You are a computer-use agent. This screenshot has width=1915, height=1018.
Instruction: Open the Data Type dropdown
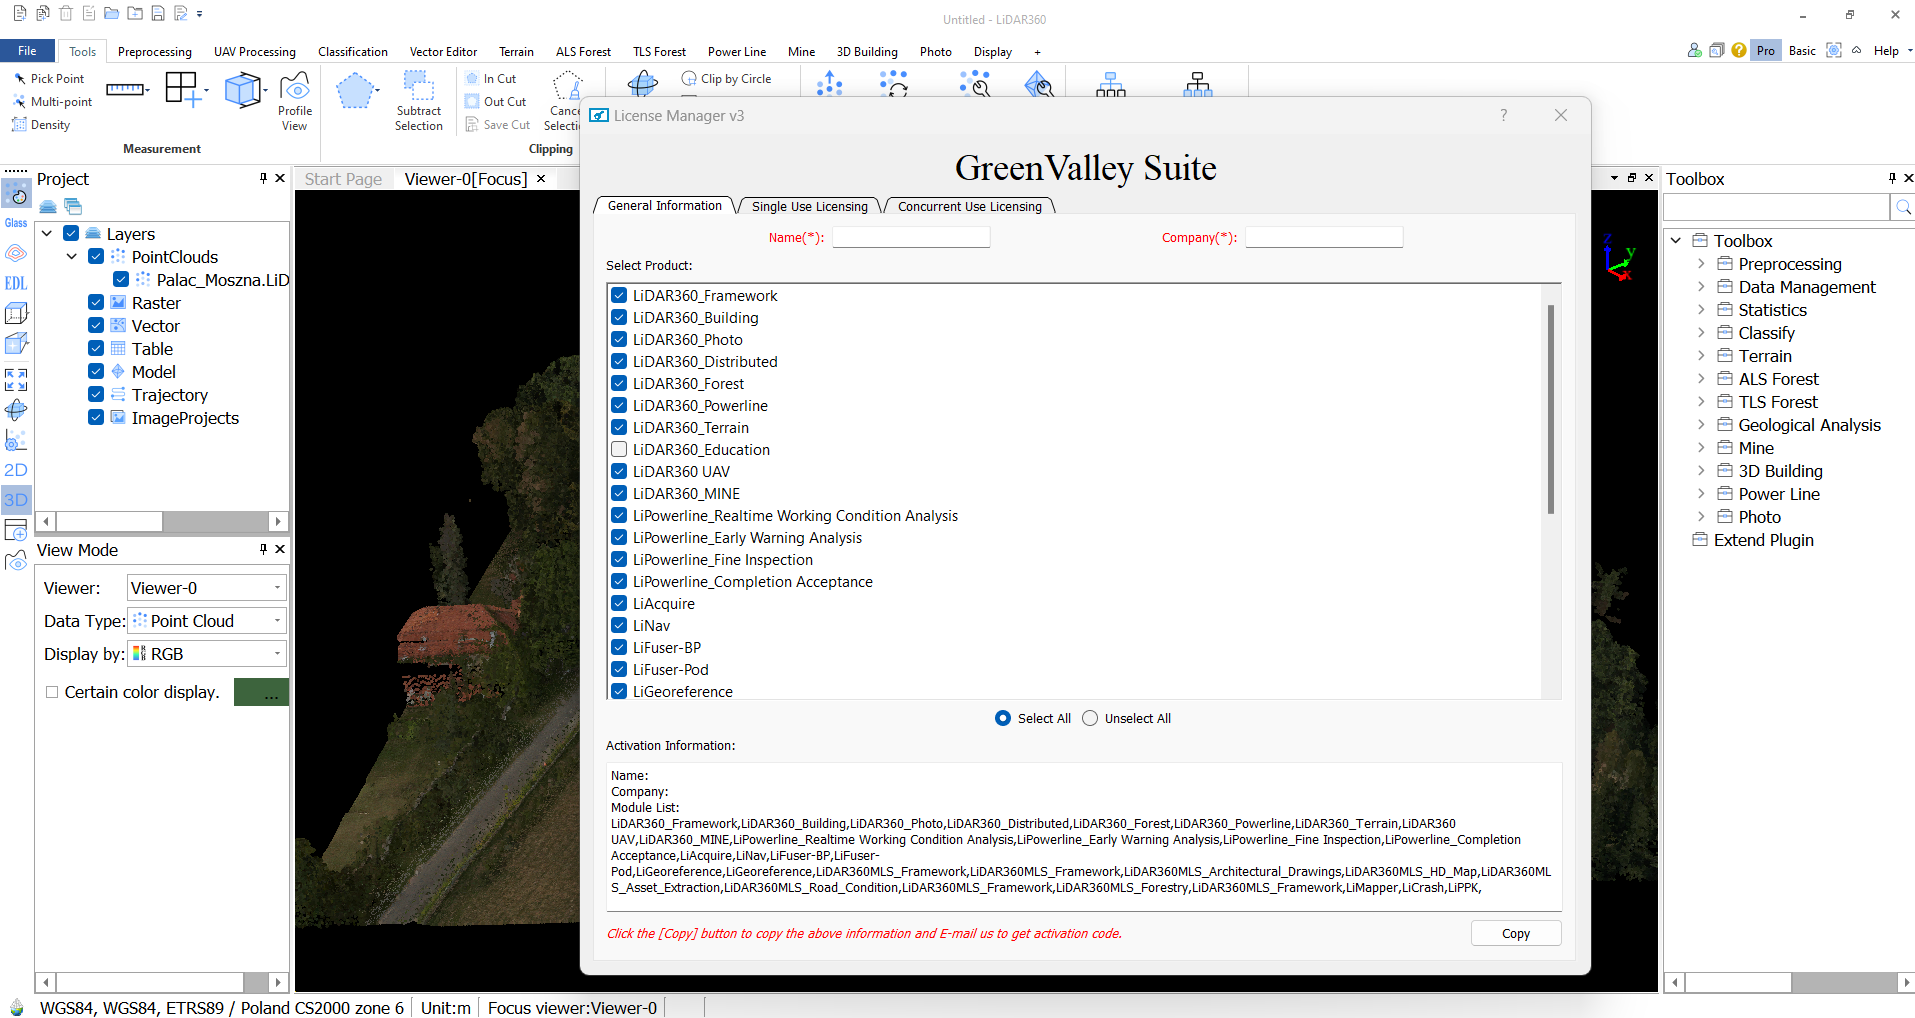tap(206, 621)
